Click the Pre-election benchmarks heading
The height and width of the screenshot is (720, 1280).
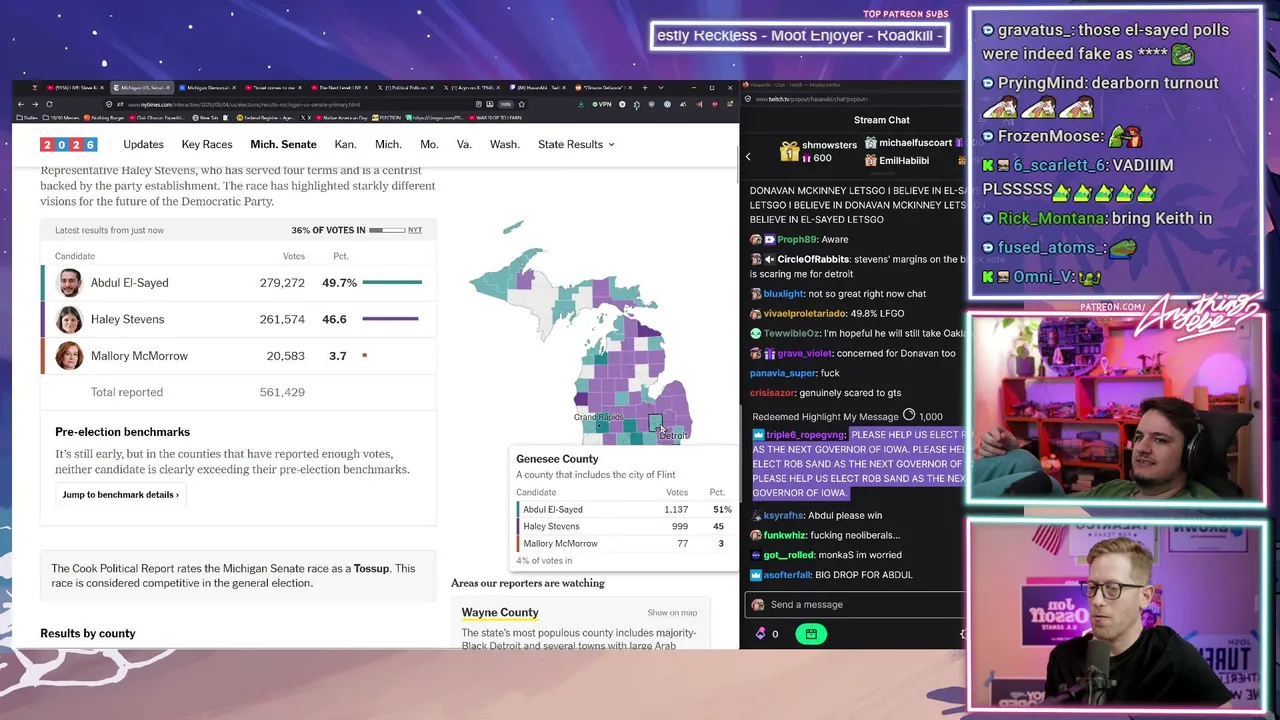122,432
